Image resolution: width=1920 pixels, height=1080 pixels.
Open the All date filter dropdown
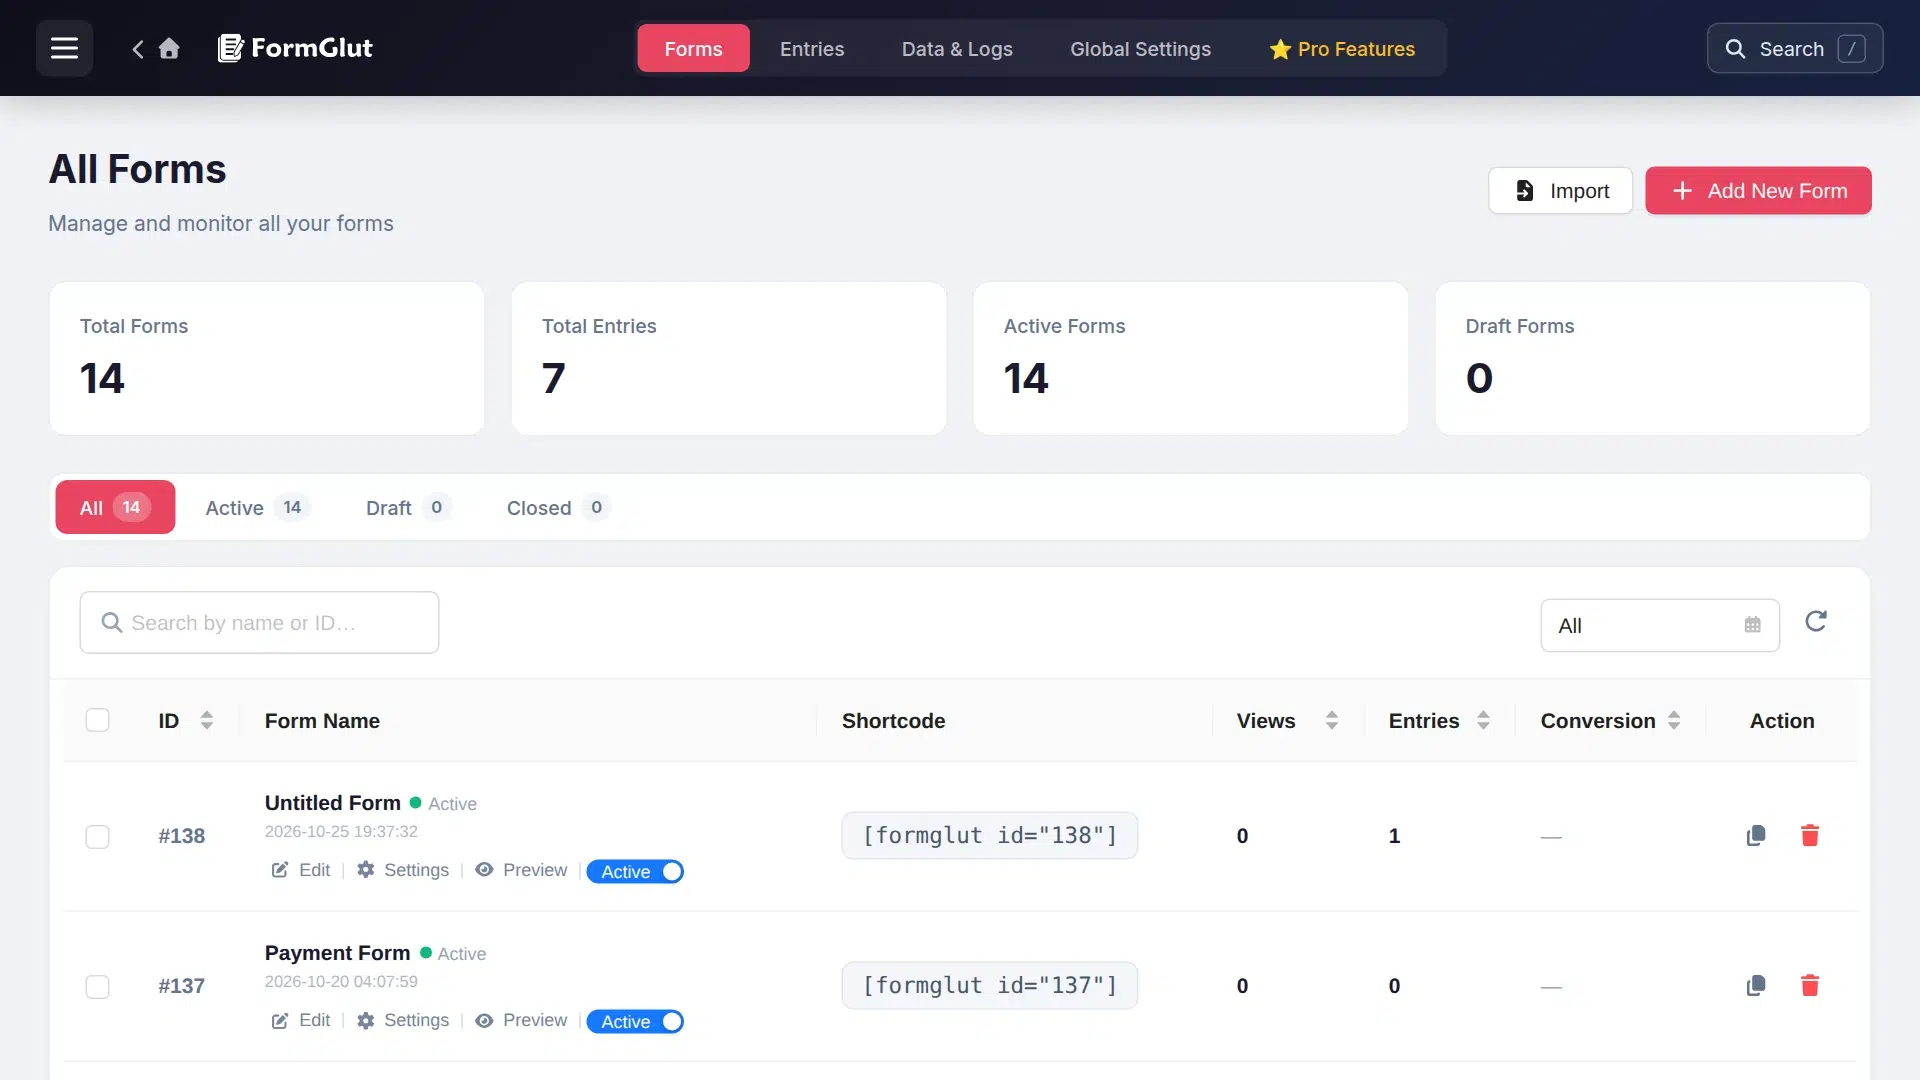click(1660, 625)
